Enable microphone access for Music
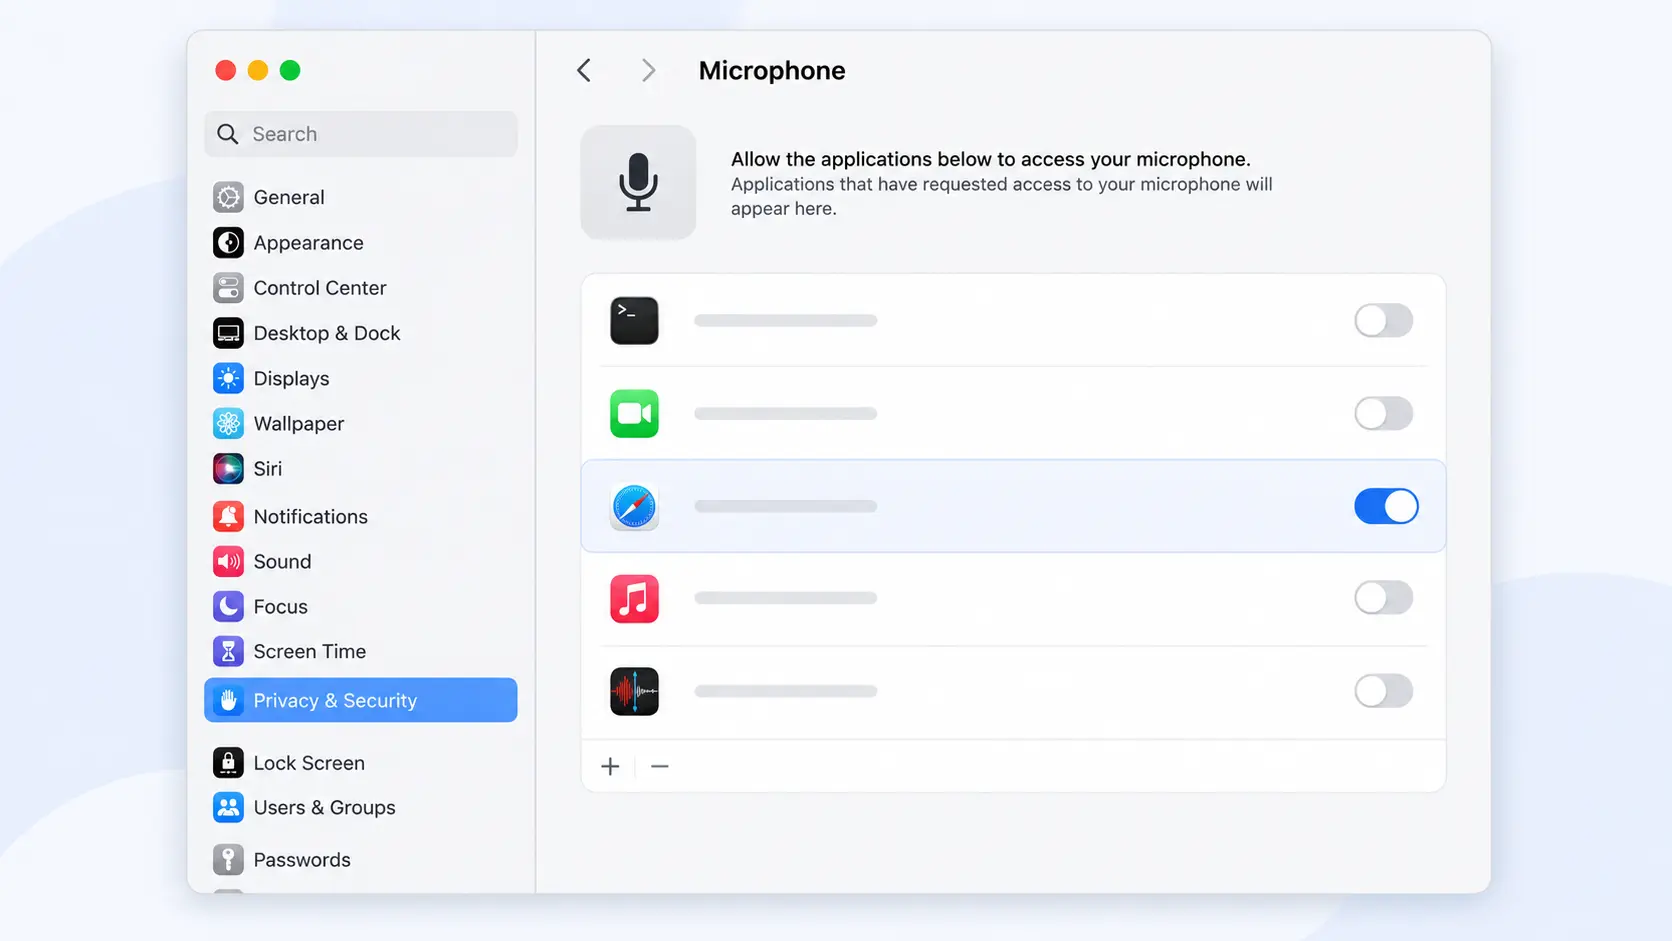Viewport: 1672px width, 941px height. coord(1383,598)
